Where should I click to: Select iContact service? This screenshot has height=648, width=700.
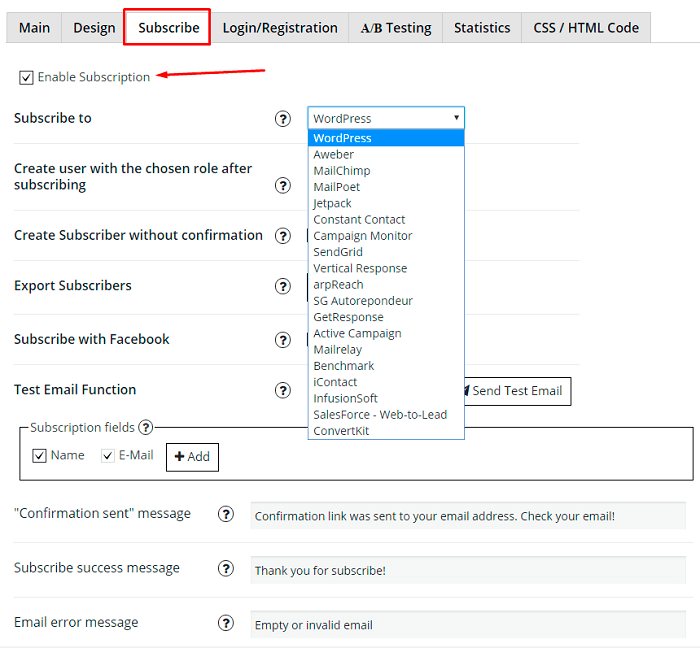[386, 382]
